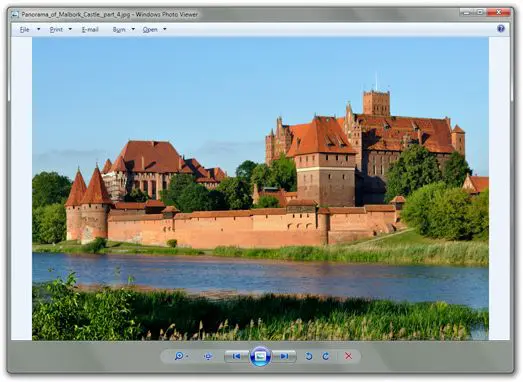This screenshot has width=523, height=382.
Task: Delete the photo with red X
Action: (349, 356)
